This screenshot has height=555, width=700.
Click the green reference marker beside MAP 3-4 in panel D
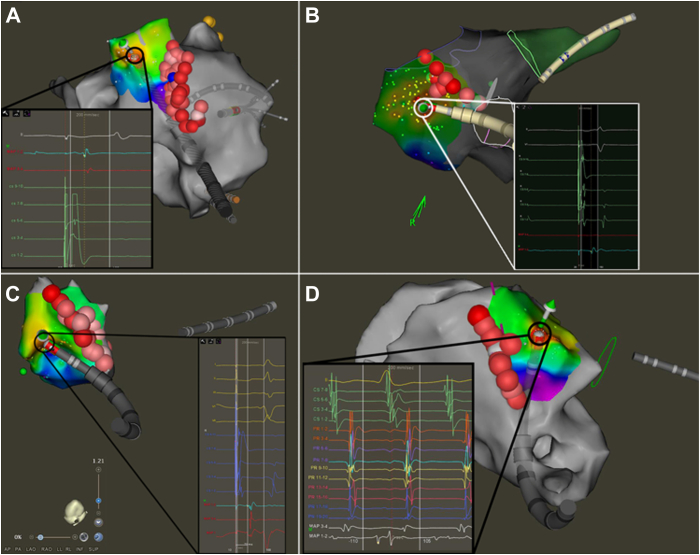[310, 530]
